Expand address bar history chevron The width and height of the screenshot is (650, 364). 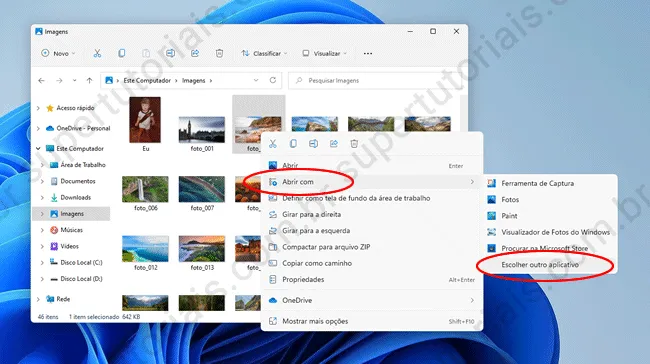click(x=256, y=80)
